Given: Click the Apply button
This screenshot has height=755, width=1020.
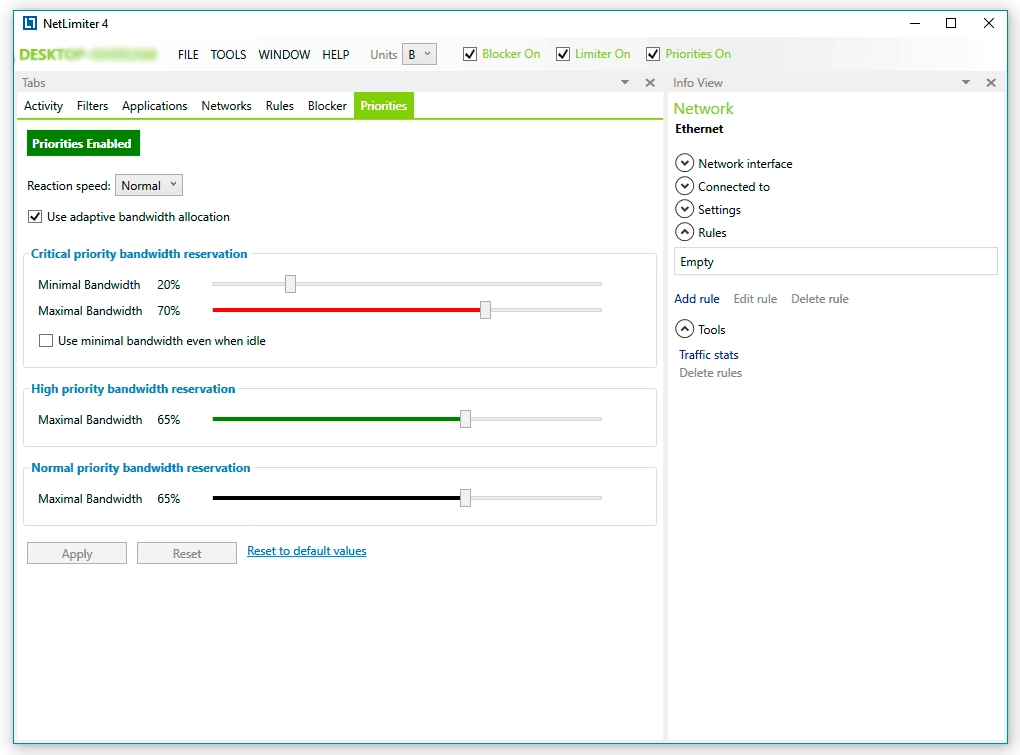Looking at the screenshot, I should pos(77,553).
